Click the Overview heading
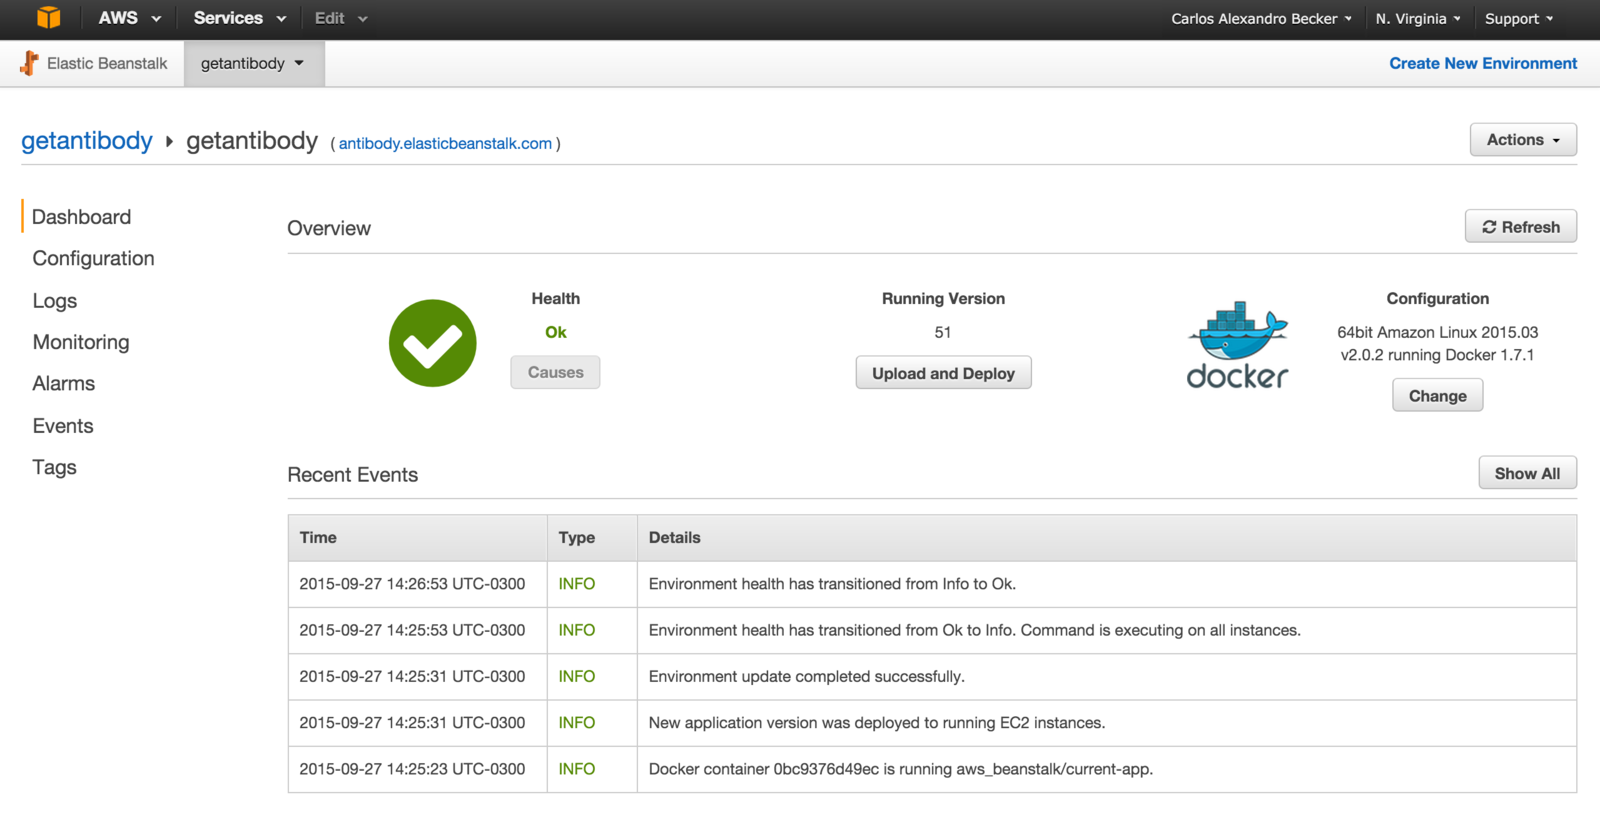 [329, 228]
